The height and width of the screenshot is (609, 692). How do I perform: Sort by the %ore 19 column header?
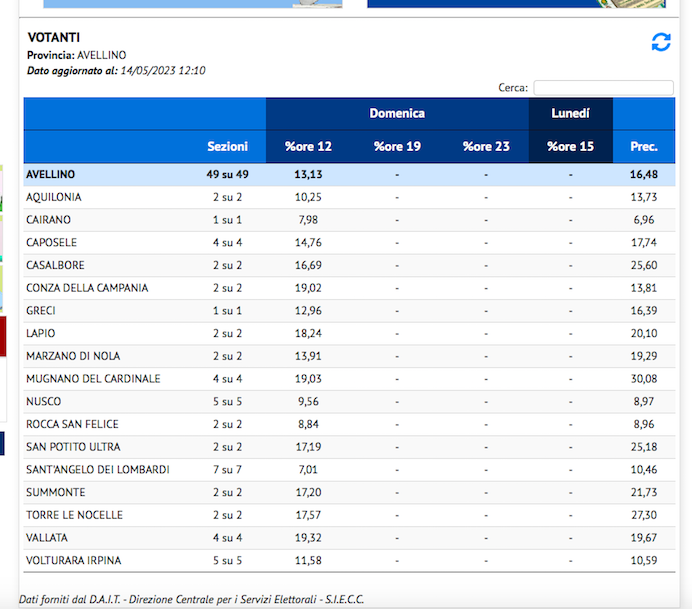(x=397, y=147)
